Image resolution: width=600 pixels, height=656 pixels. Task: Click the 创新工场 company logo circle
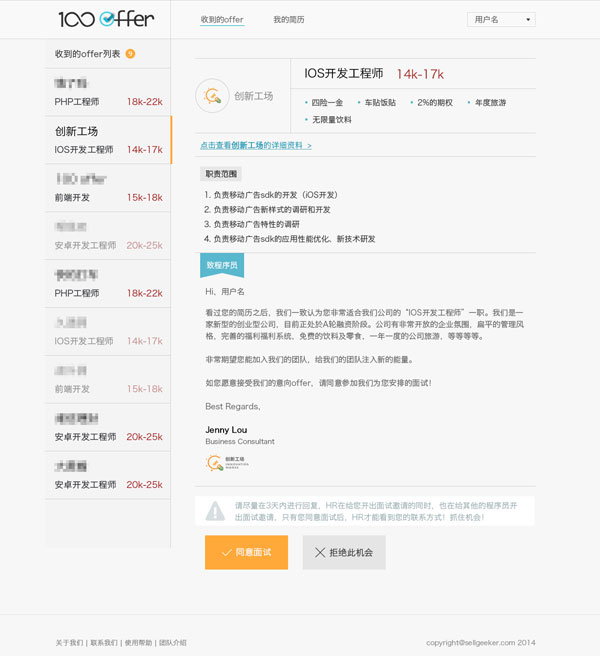(x=212, y=96)
